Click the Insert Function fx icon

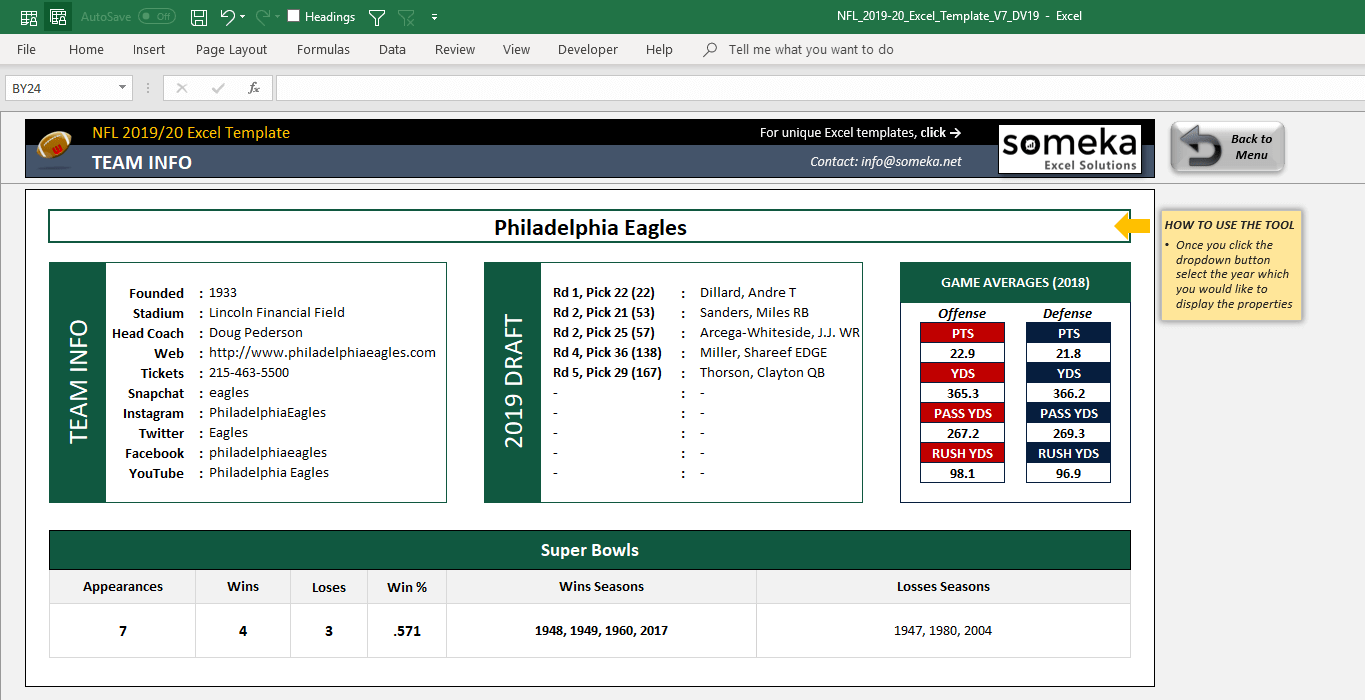(254, 88)
